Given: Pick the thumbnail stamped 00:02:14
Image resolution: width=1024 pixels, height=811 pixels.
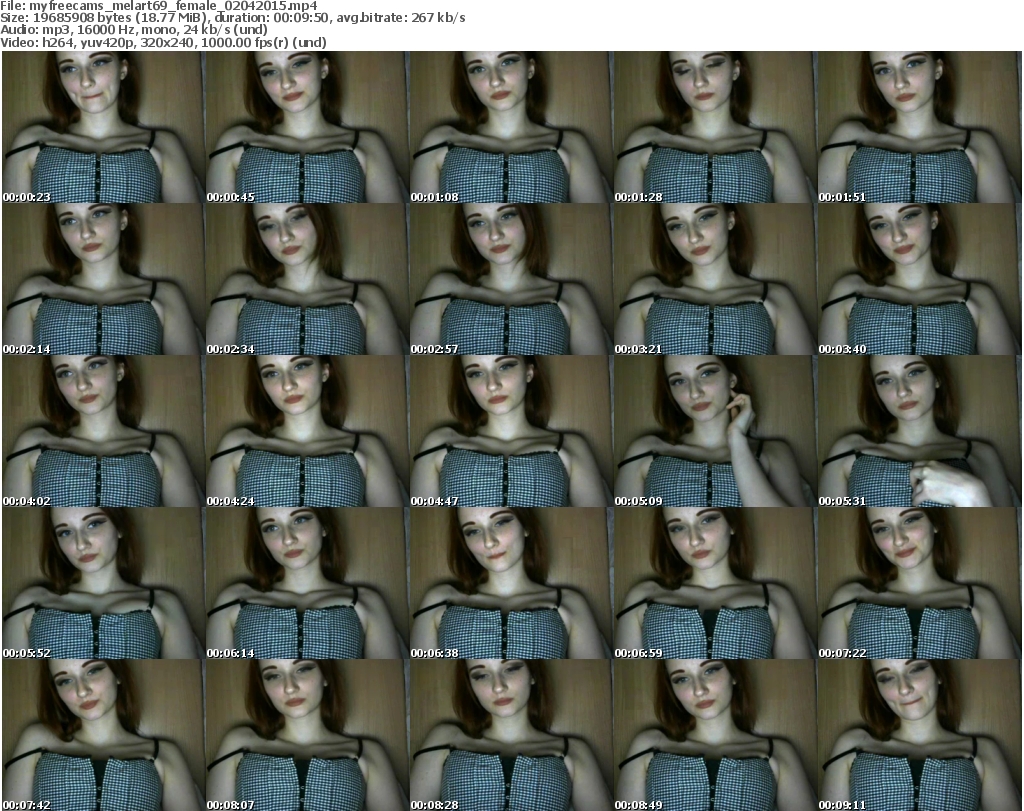Looking at the screenshot, I should coord(103,279).
